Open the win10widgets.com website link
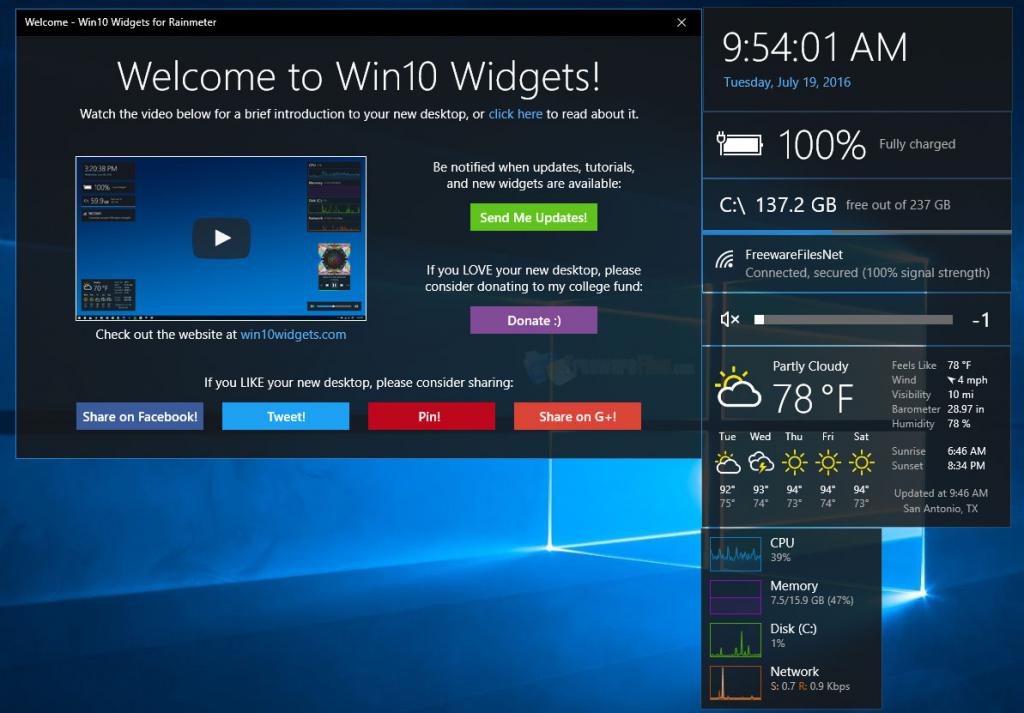 293,335
